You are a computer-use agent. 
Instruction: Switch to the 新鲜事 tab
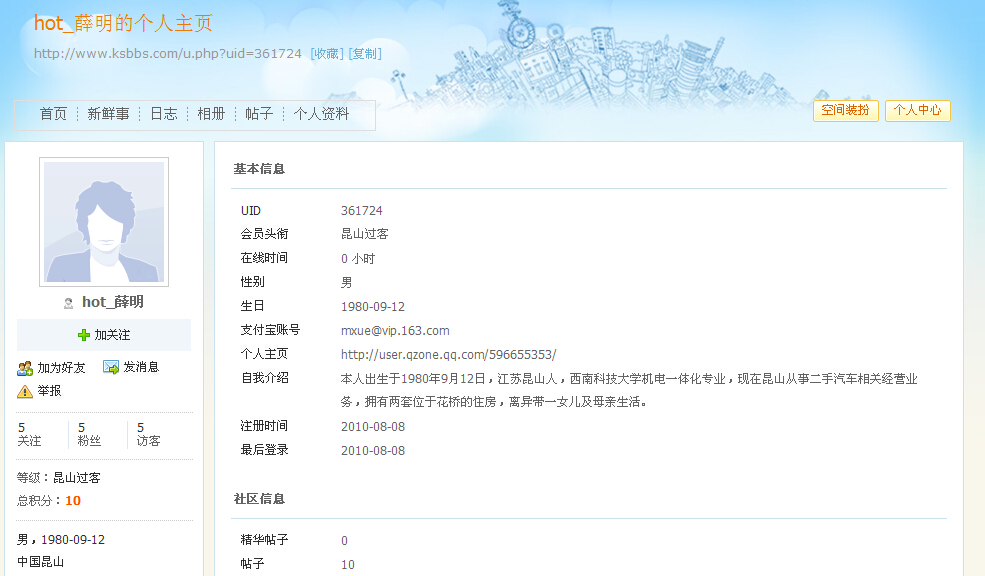pos(108,114)
